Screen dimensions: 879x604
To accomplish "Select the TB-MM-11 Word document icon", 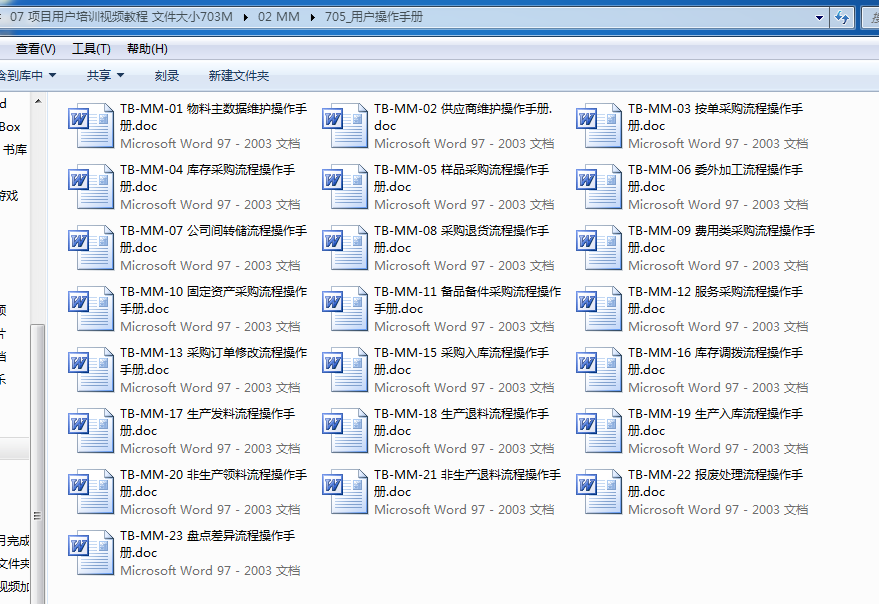I will 345,309.
